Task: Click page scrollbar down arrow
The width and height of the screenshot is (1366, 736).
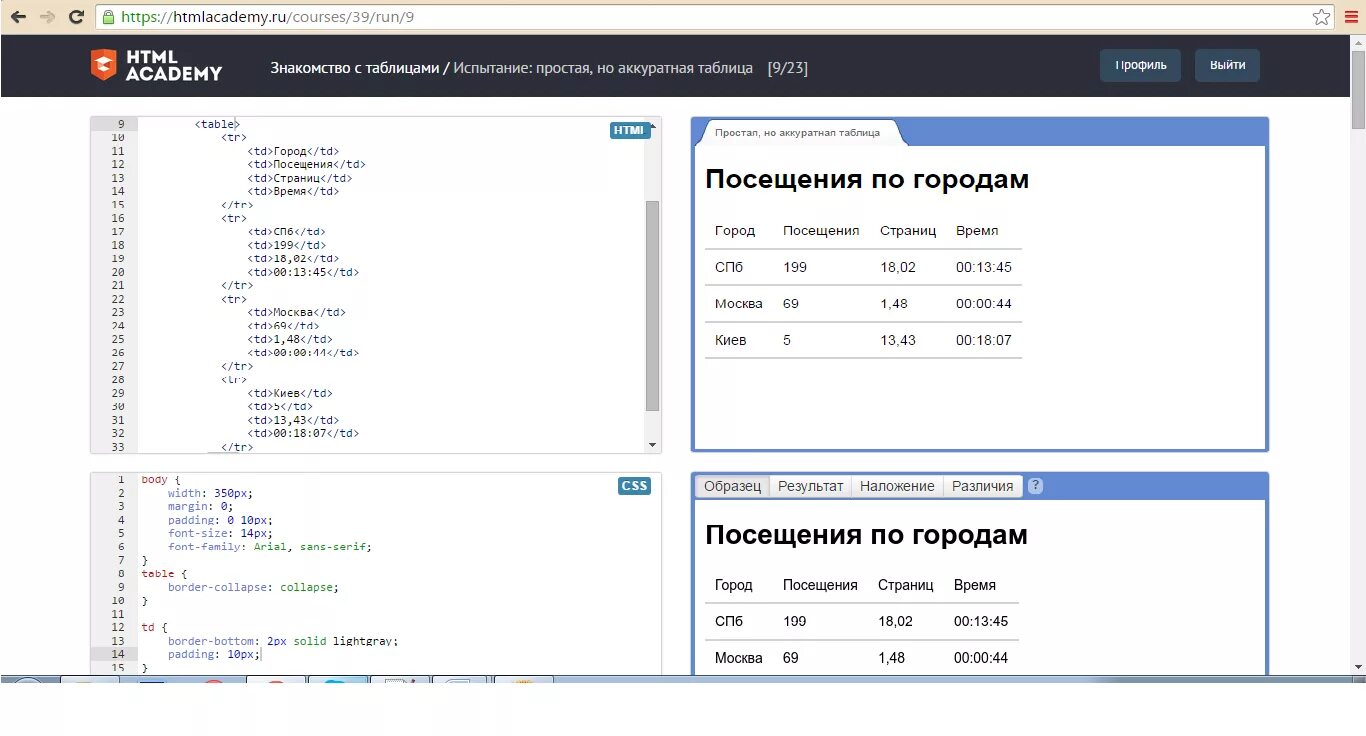Action: [x=1358, y=666]
